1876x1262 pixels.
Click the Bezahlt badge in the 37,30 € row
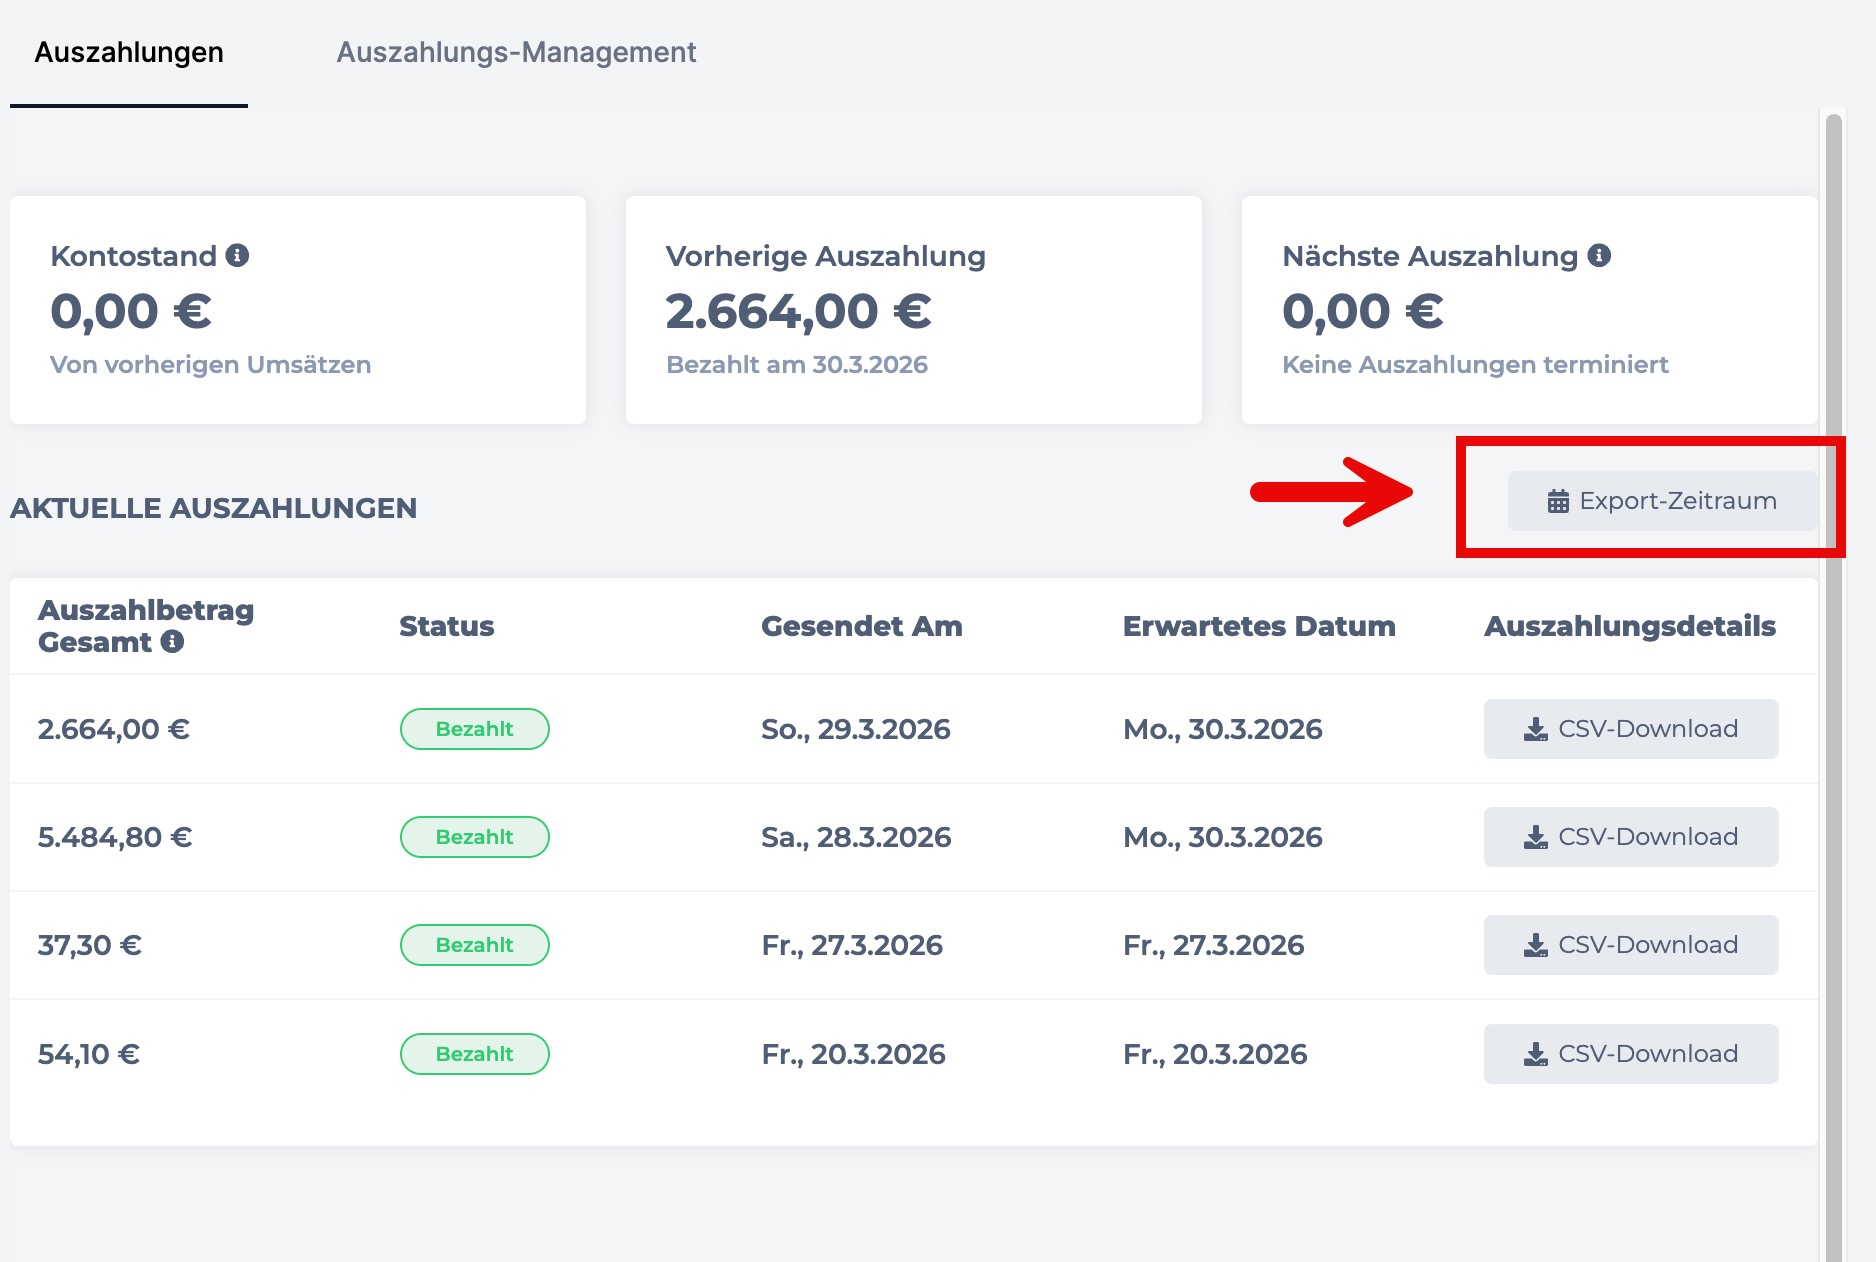point(475,945)
